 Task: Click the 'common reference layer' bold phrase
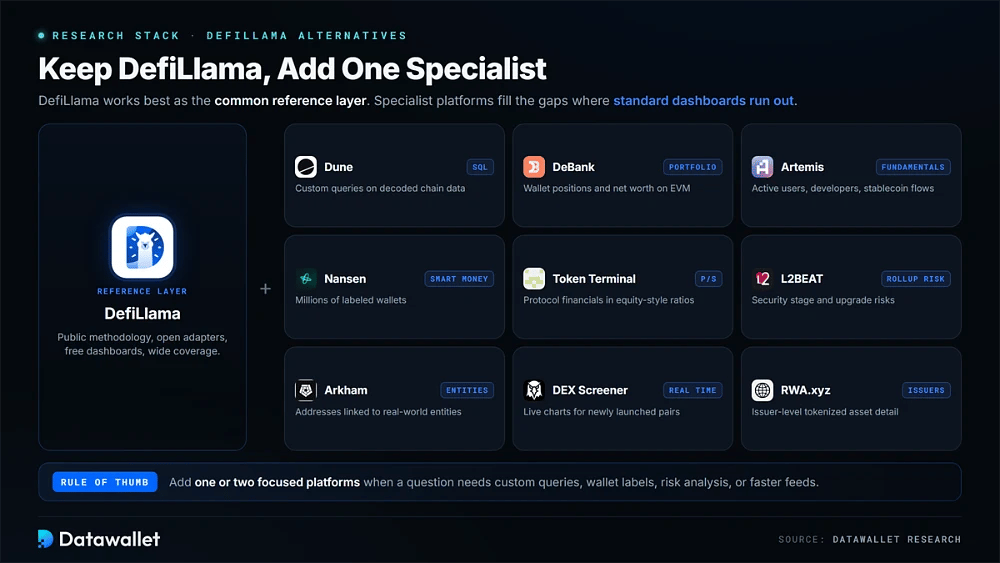point(290,101)
